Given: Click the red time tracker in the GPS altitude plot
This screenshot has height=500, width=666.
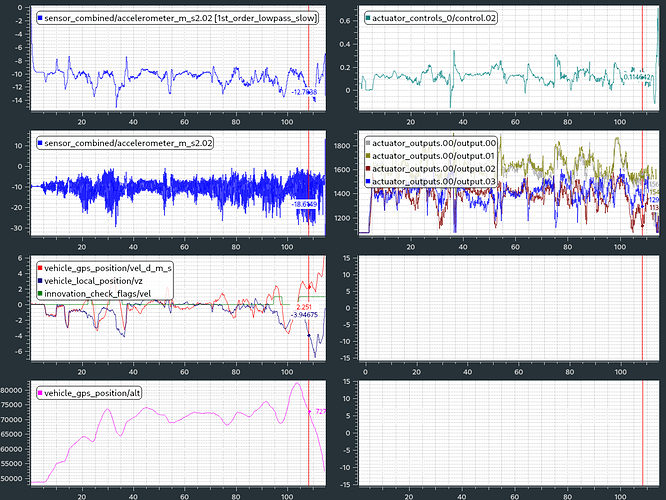Looking at the screenshot, I should (x=309, y=433).
